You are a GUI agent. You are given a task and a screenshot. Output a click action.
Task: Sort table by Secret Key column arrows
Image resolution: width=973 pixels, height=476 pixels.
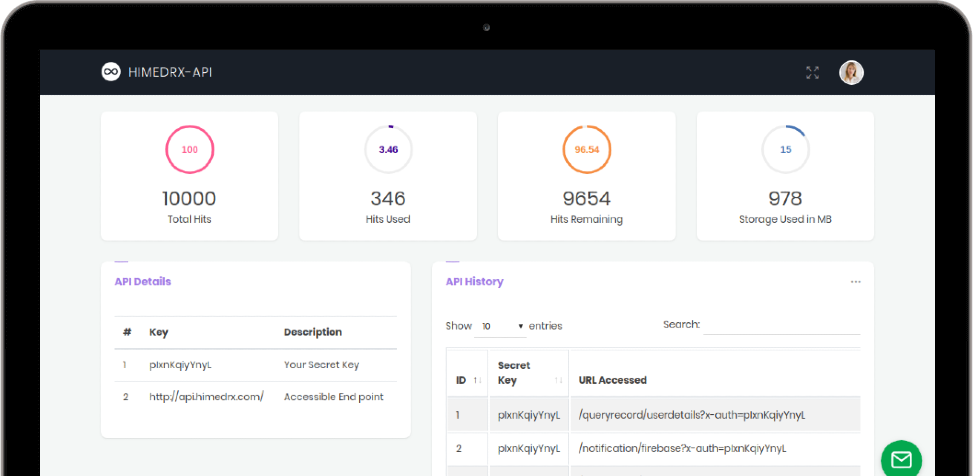click(x=555, y=380)
